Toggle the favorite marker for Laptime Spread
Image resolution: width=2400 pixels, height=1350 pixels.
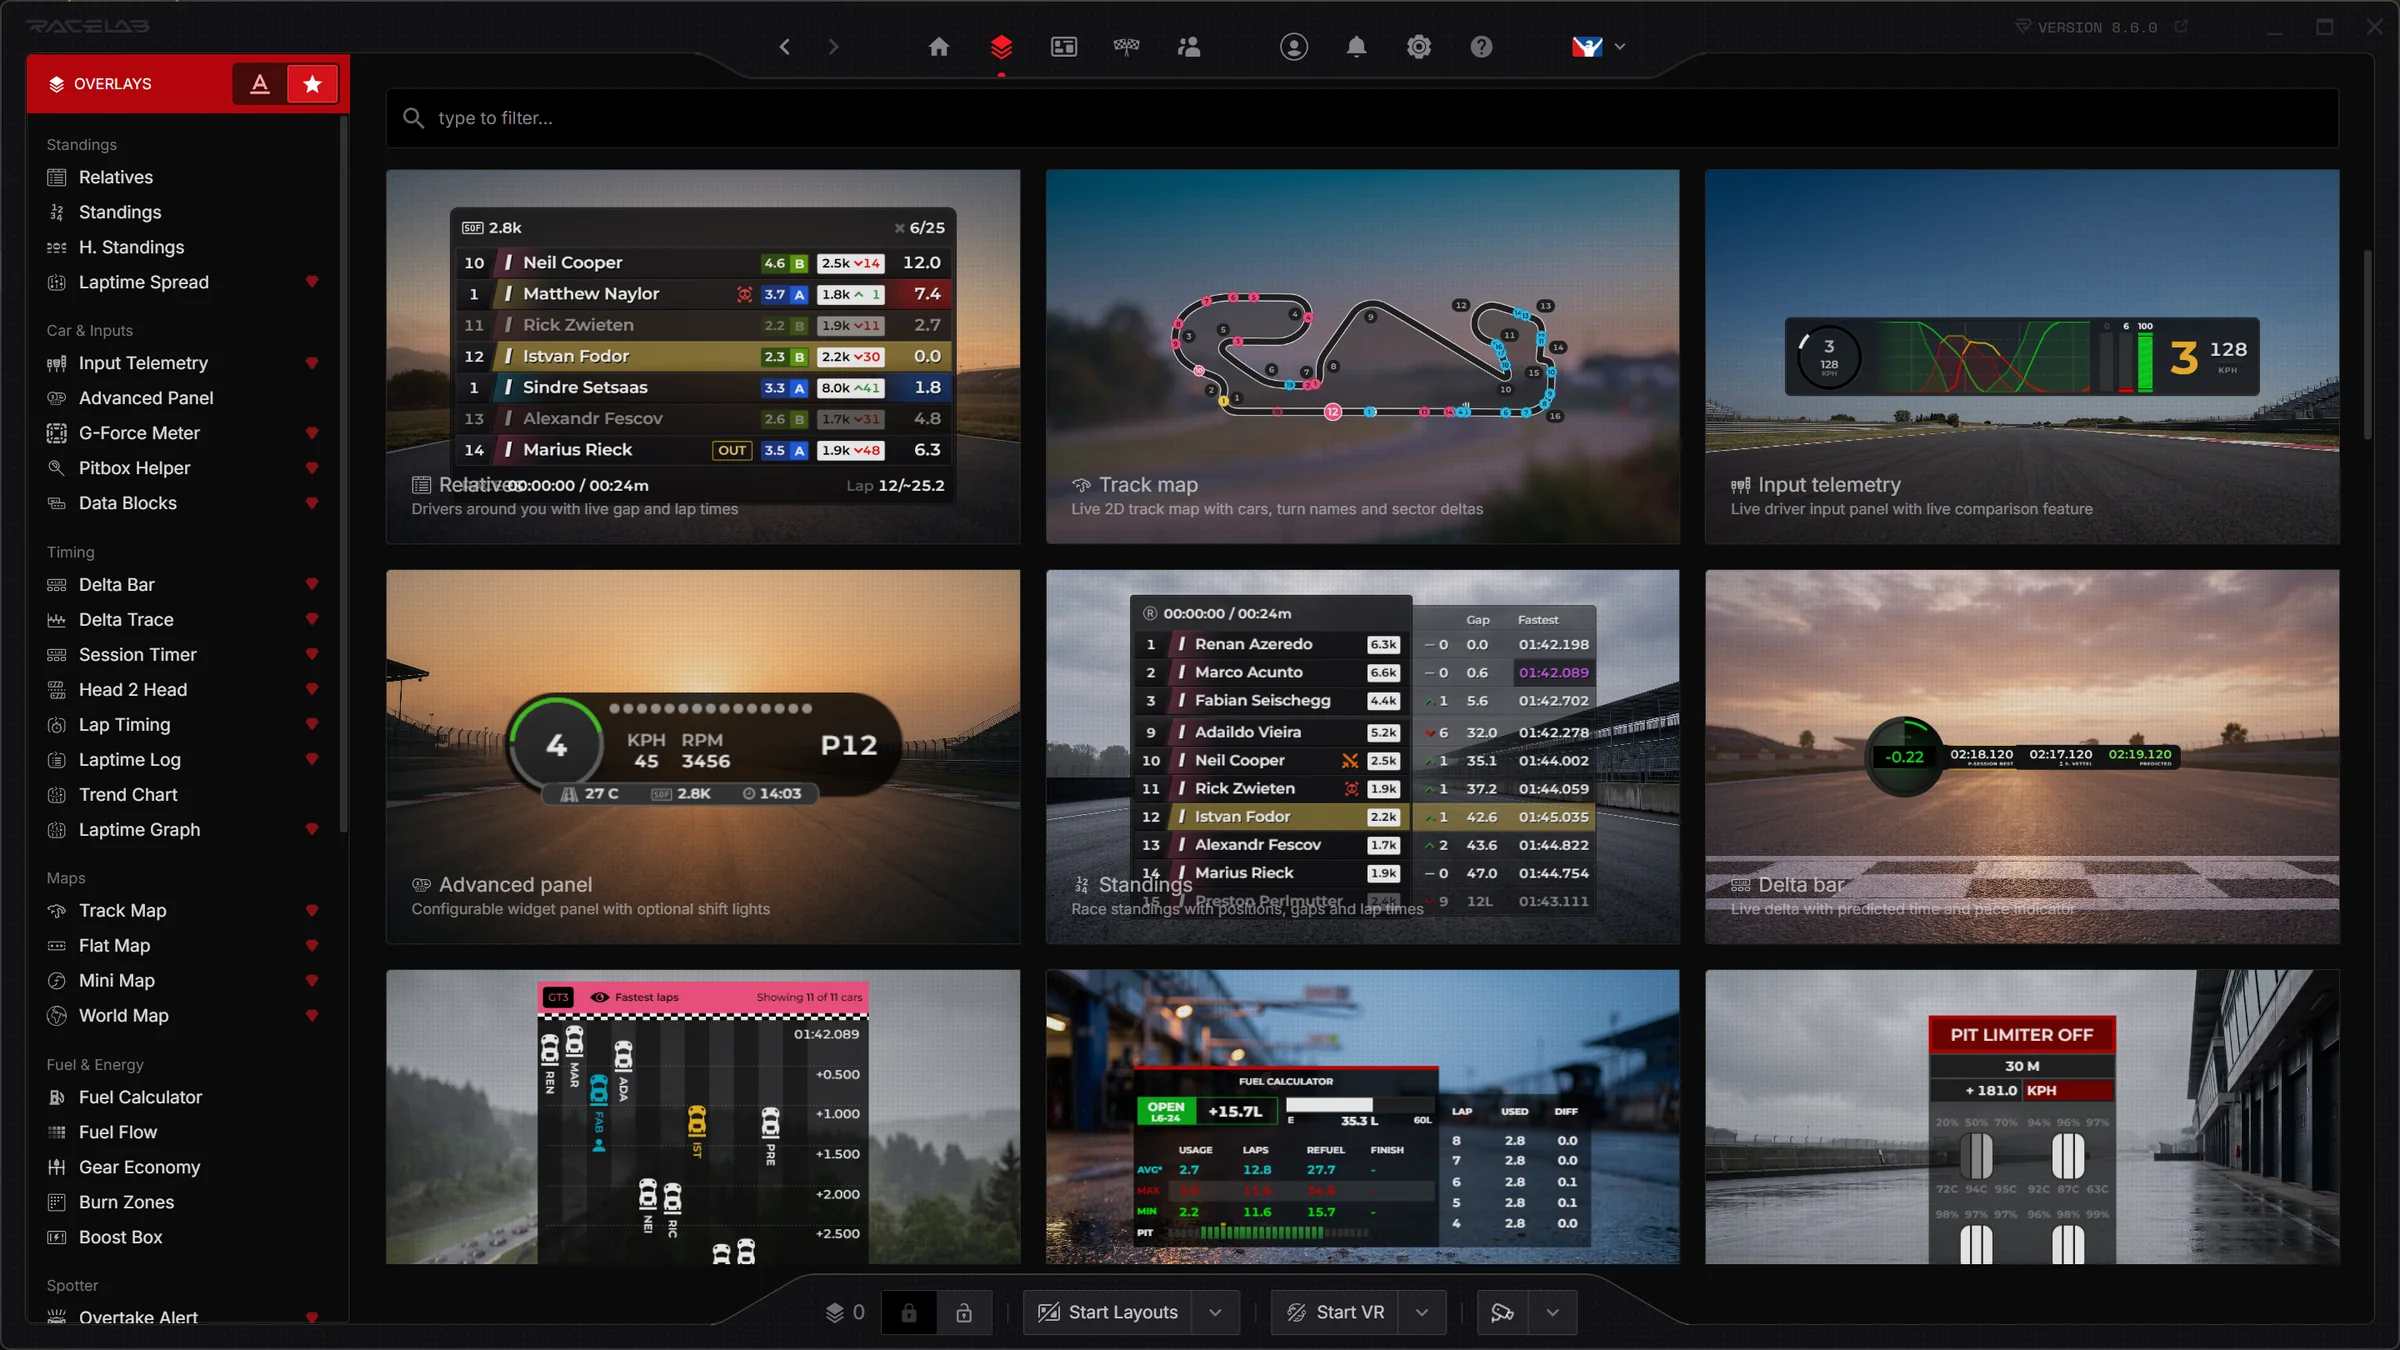[x=312, y=282]
